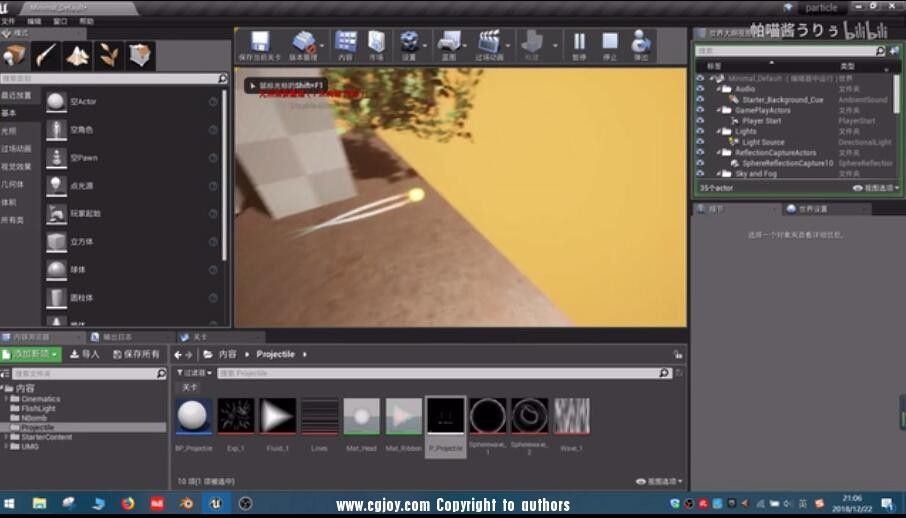Image resolution: width=906 pixels, height=518 pixels.
Task: Open the World Outliner View Options dropdown
Action: click(x=877, y=188)
